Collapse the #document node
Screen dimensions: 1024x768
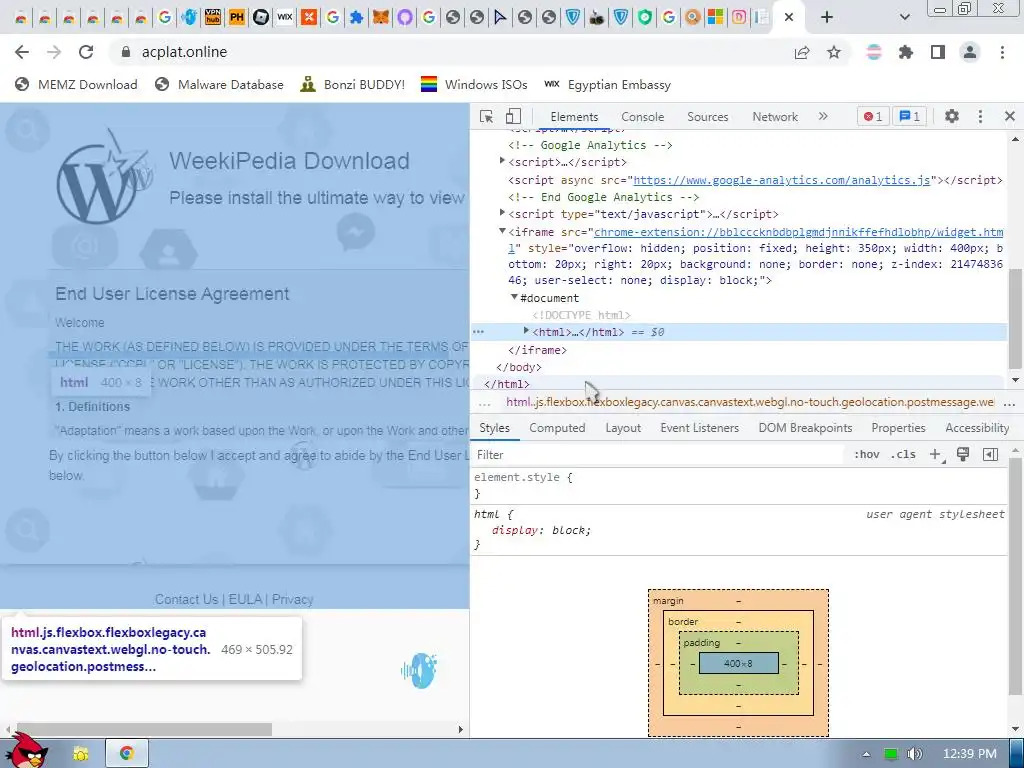tap(514, 297)
